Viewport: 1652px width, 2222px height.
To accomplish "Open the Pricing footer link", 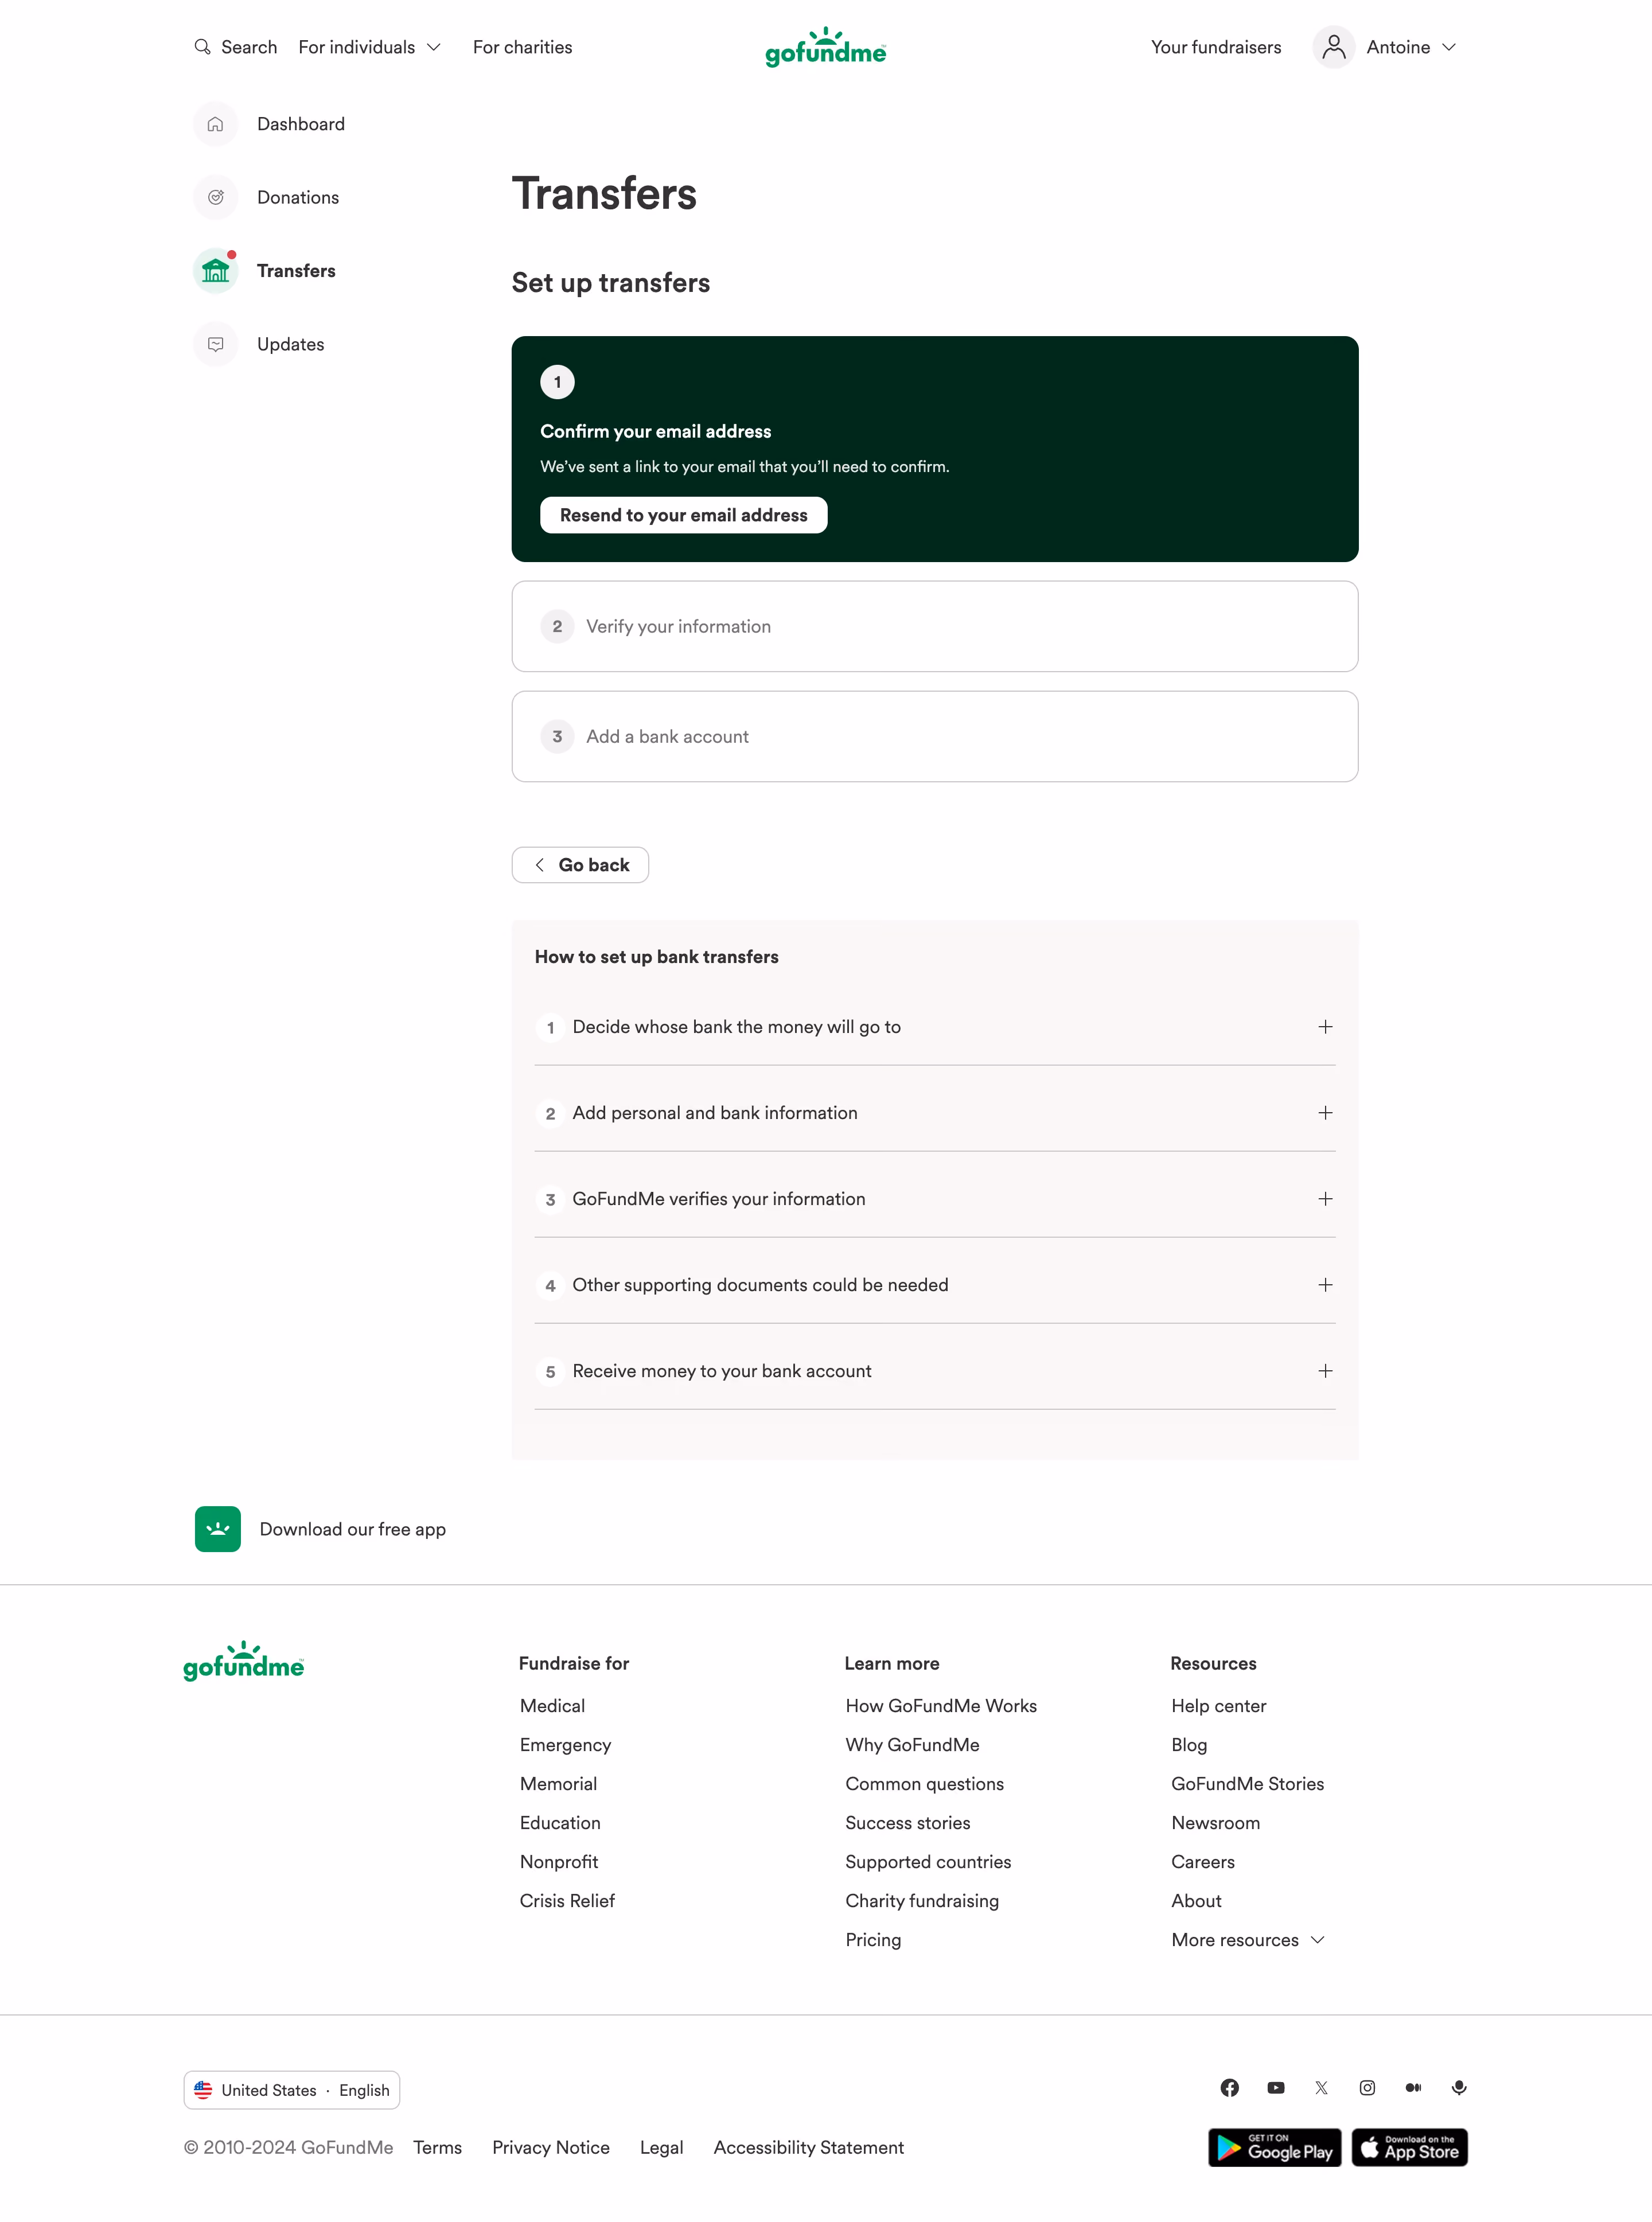I will 873,1940.
